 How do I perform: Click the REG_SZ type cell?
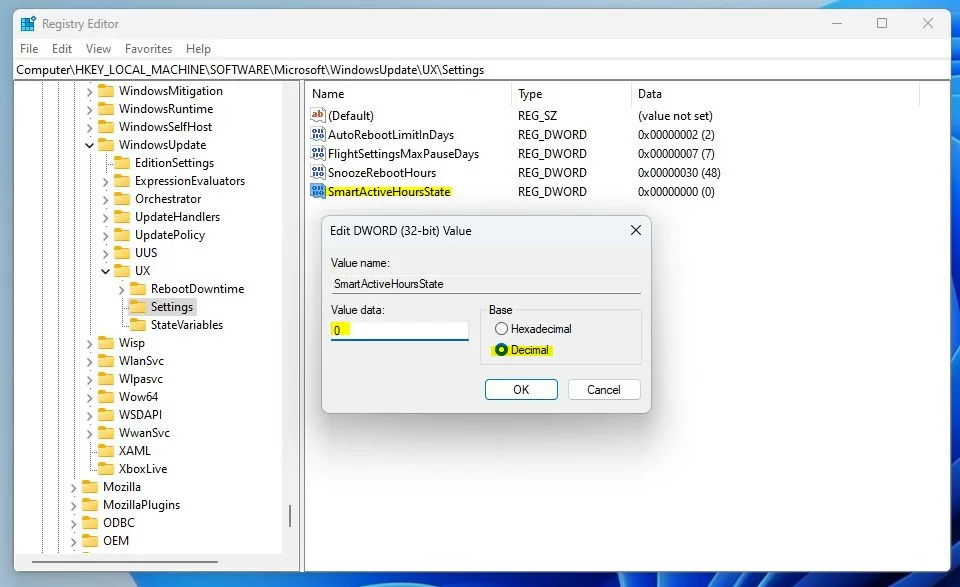[537, 116]
